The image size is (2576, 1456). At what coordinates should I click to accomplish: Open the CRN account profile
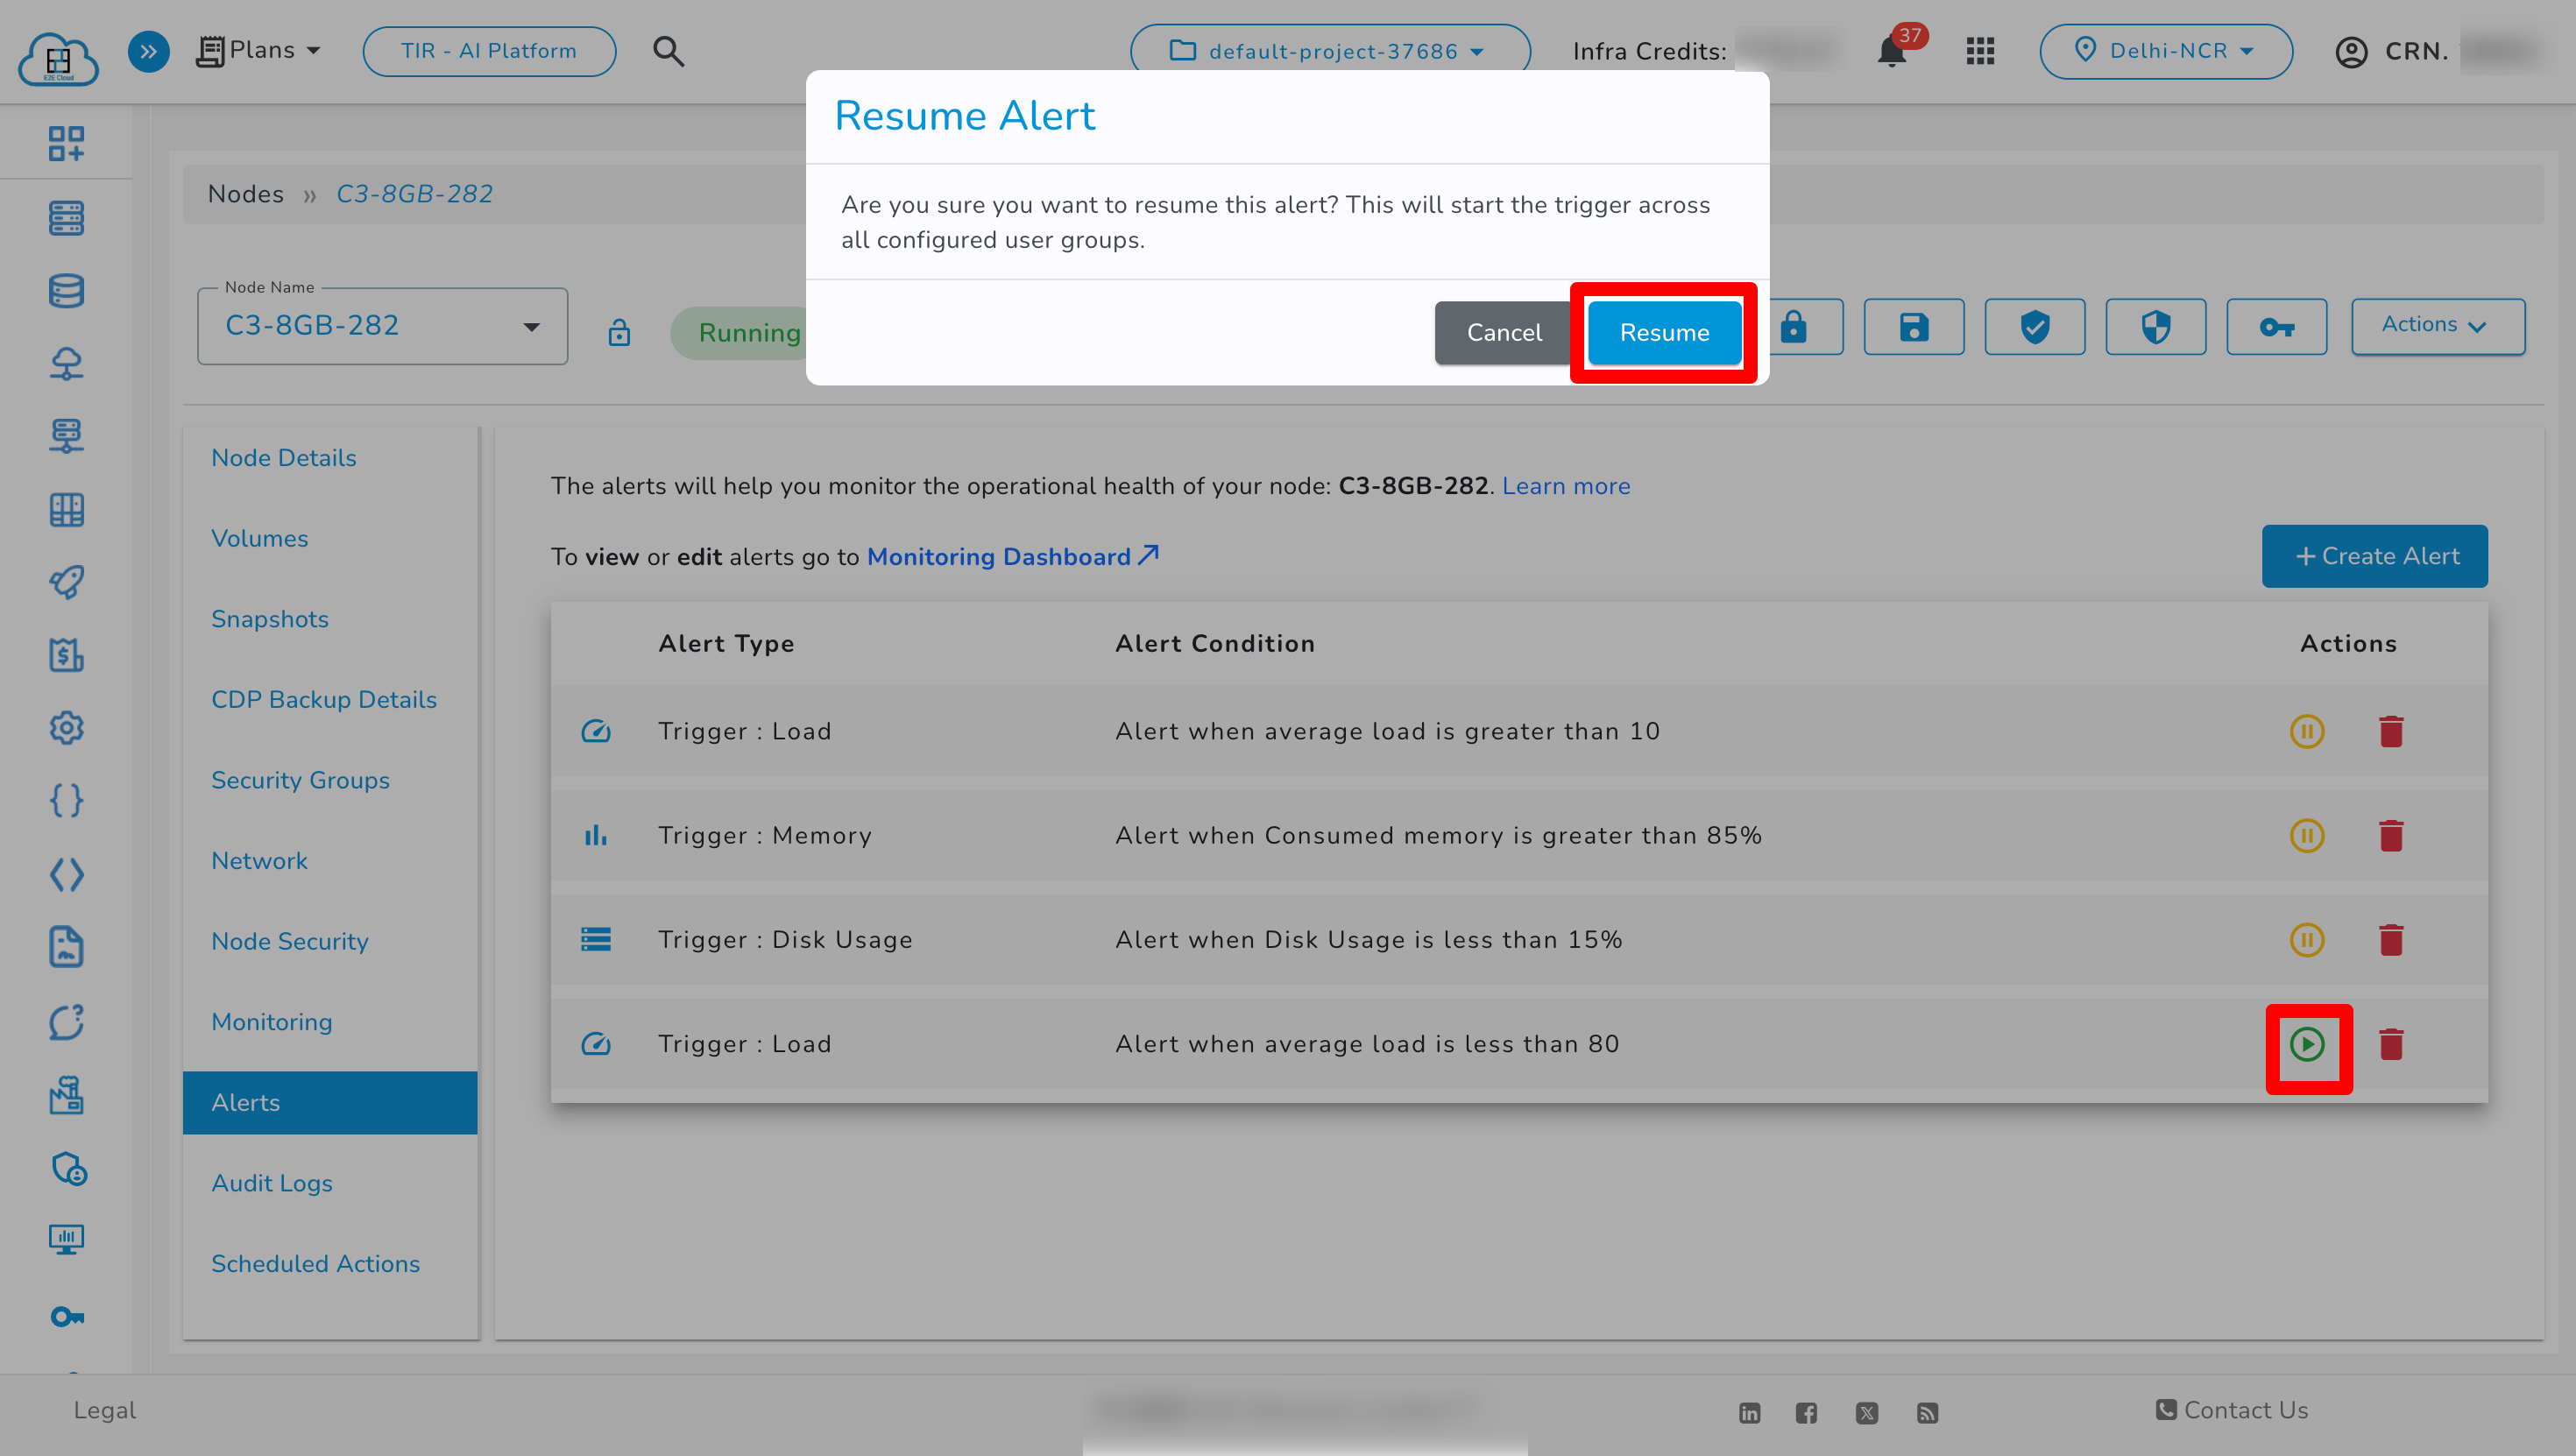(2390, 51)
